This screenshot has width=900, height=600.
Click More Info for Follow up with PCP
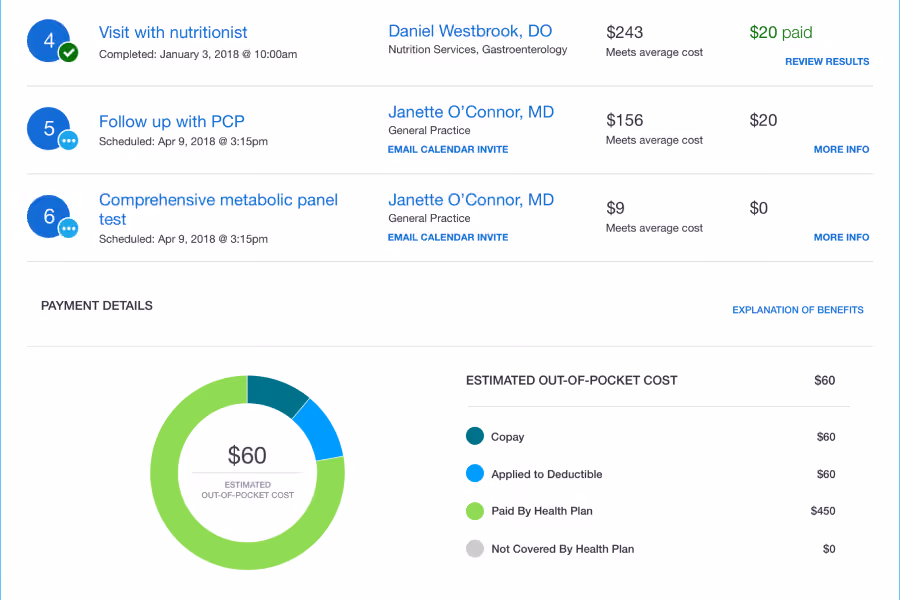(x=841, y=149)
